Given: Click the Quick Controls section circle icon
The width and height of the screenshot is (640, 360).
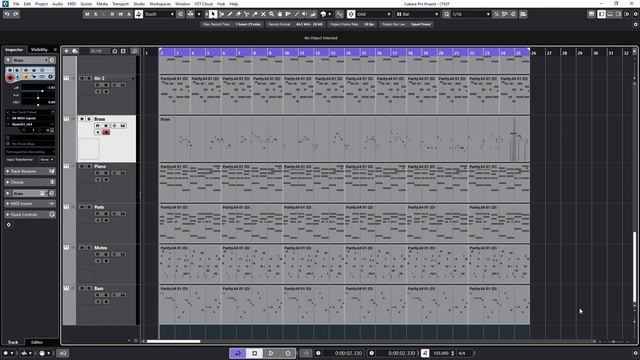Looking at the screenshot, I should point(52,214).
